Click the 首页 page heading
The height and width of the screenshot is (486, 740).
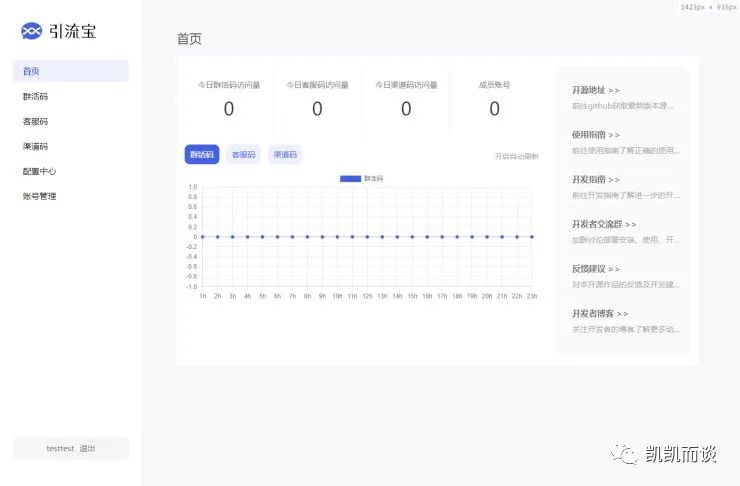(x=189, y=39)
